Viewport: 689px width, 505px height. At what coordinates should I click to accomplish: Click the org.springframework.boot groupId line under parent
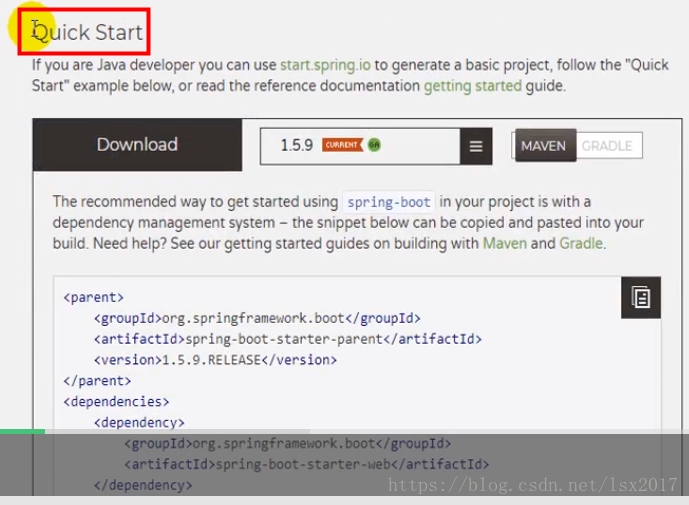257,318
